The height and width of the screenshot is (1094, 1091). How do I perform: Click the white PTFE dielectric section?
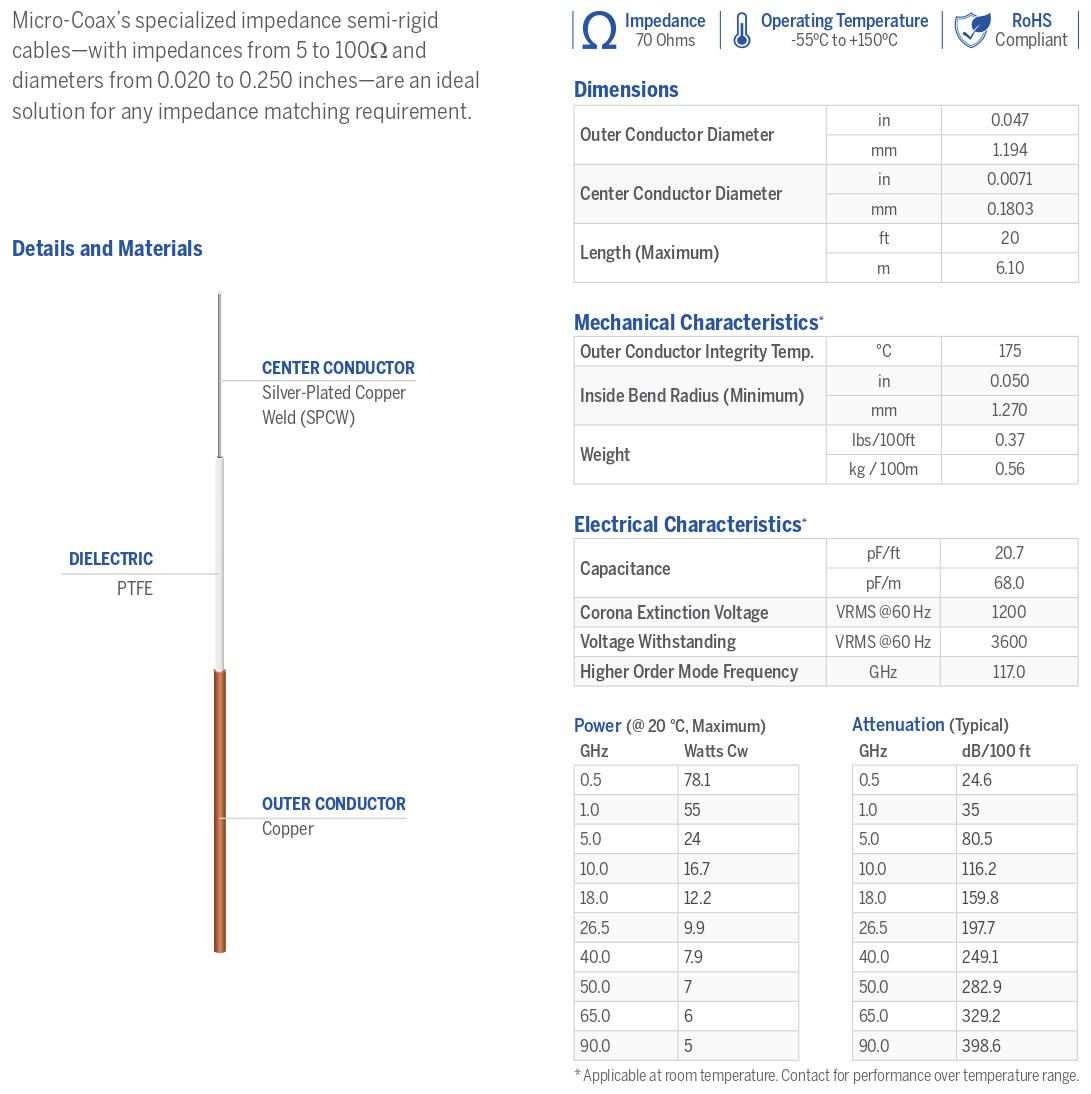point(220,565)
